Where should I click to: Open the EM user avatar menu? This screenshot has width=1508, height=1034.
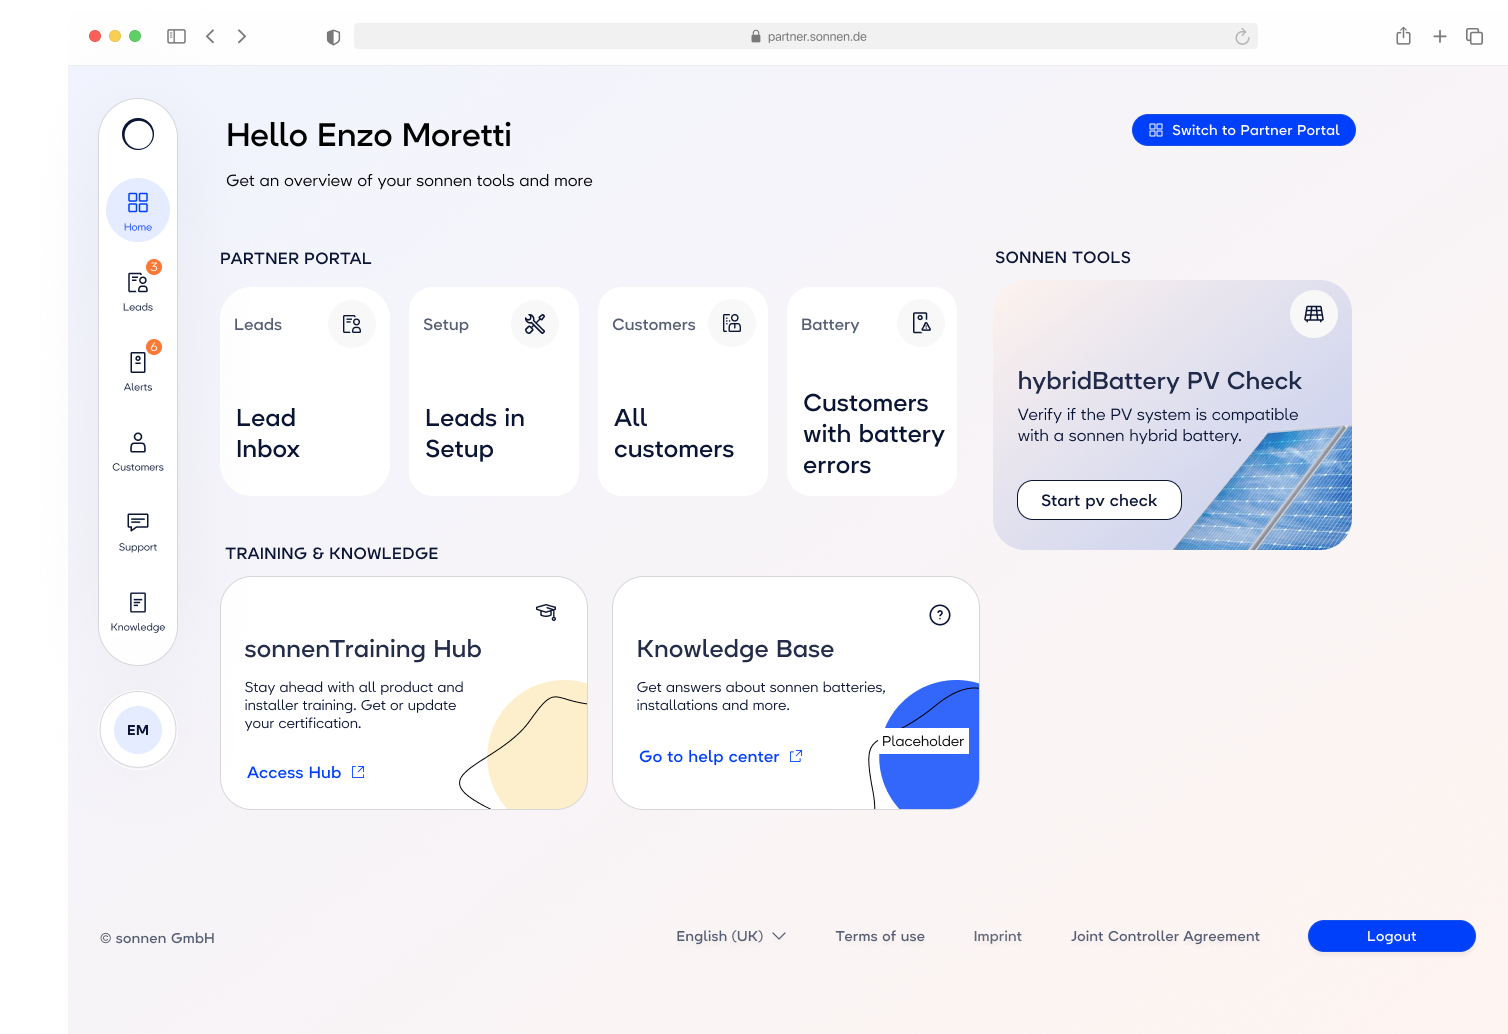coord(138,730)
